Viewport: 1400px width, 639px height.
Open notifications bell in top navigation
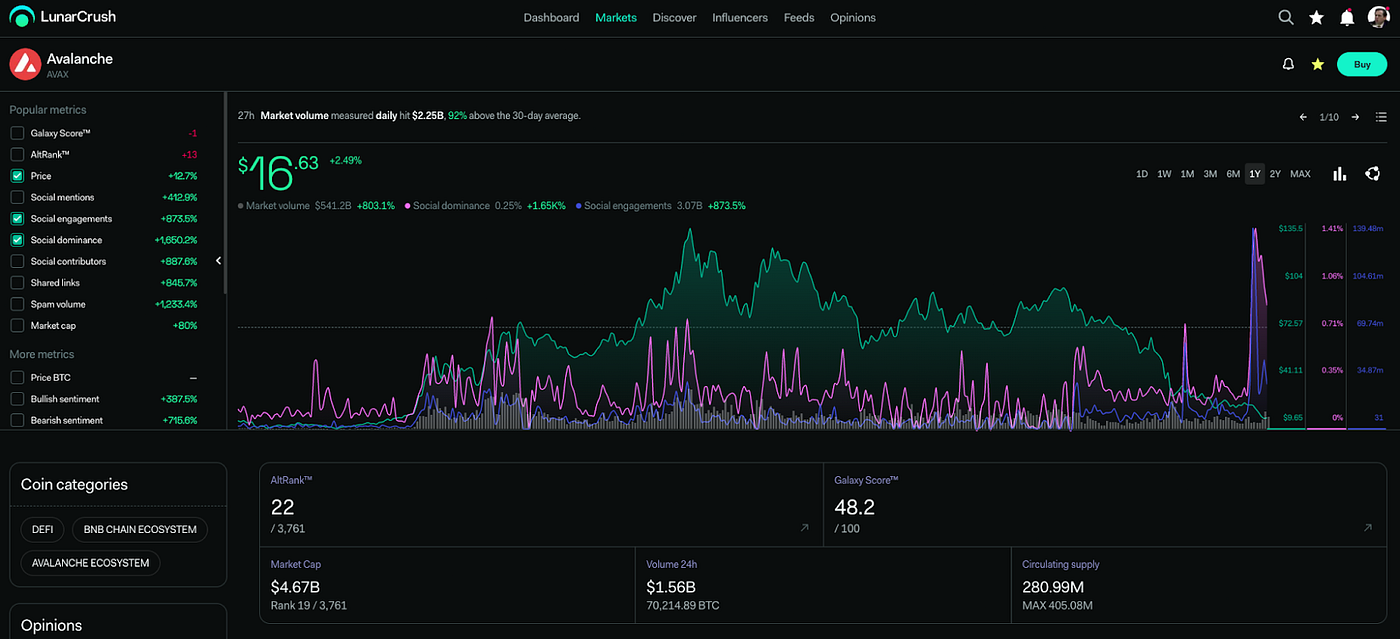coord(1347,17)
